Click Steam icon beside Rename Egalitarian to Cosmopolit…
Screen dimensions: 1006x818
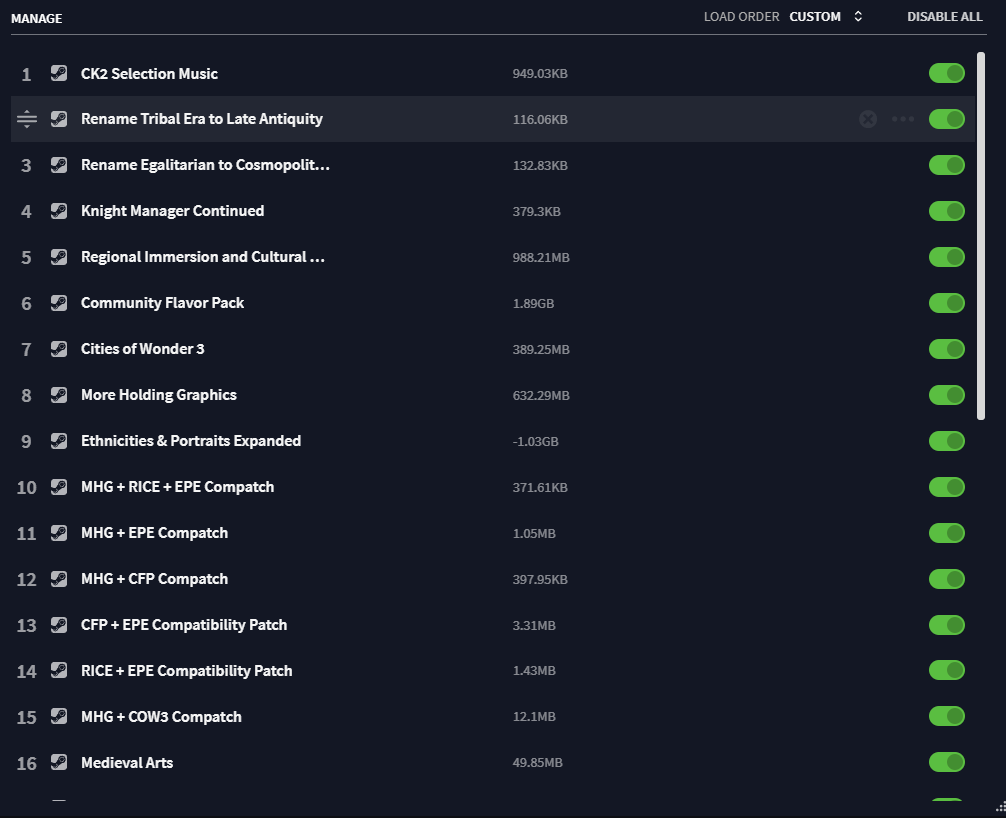pyautogui.click(x=59, y=165)
